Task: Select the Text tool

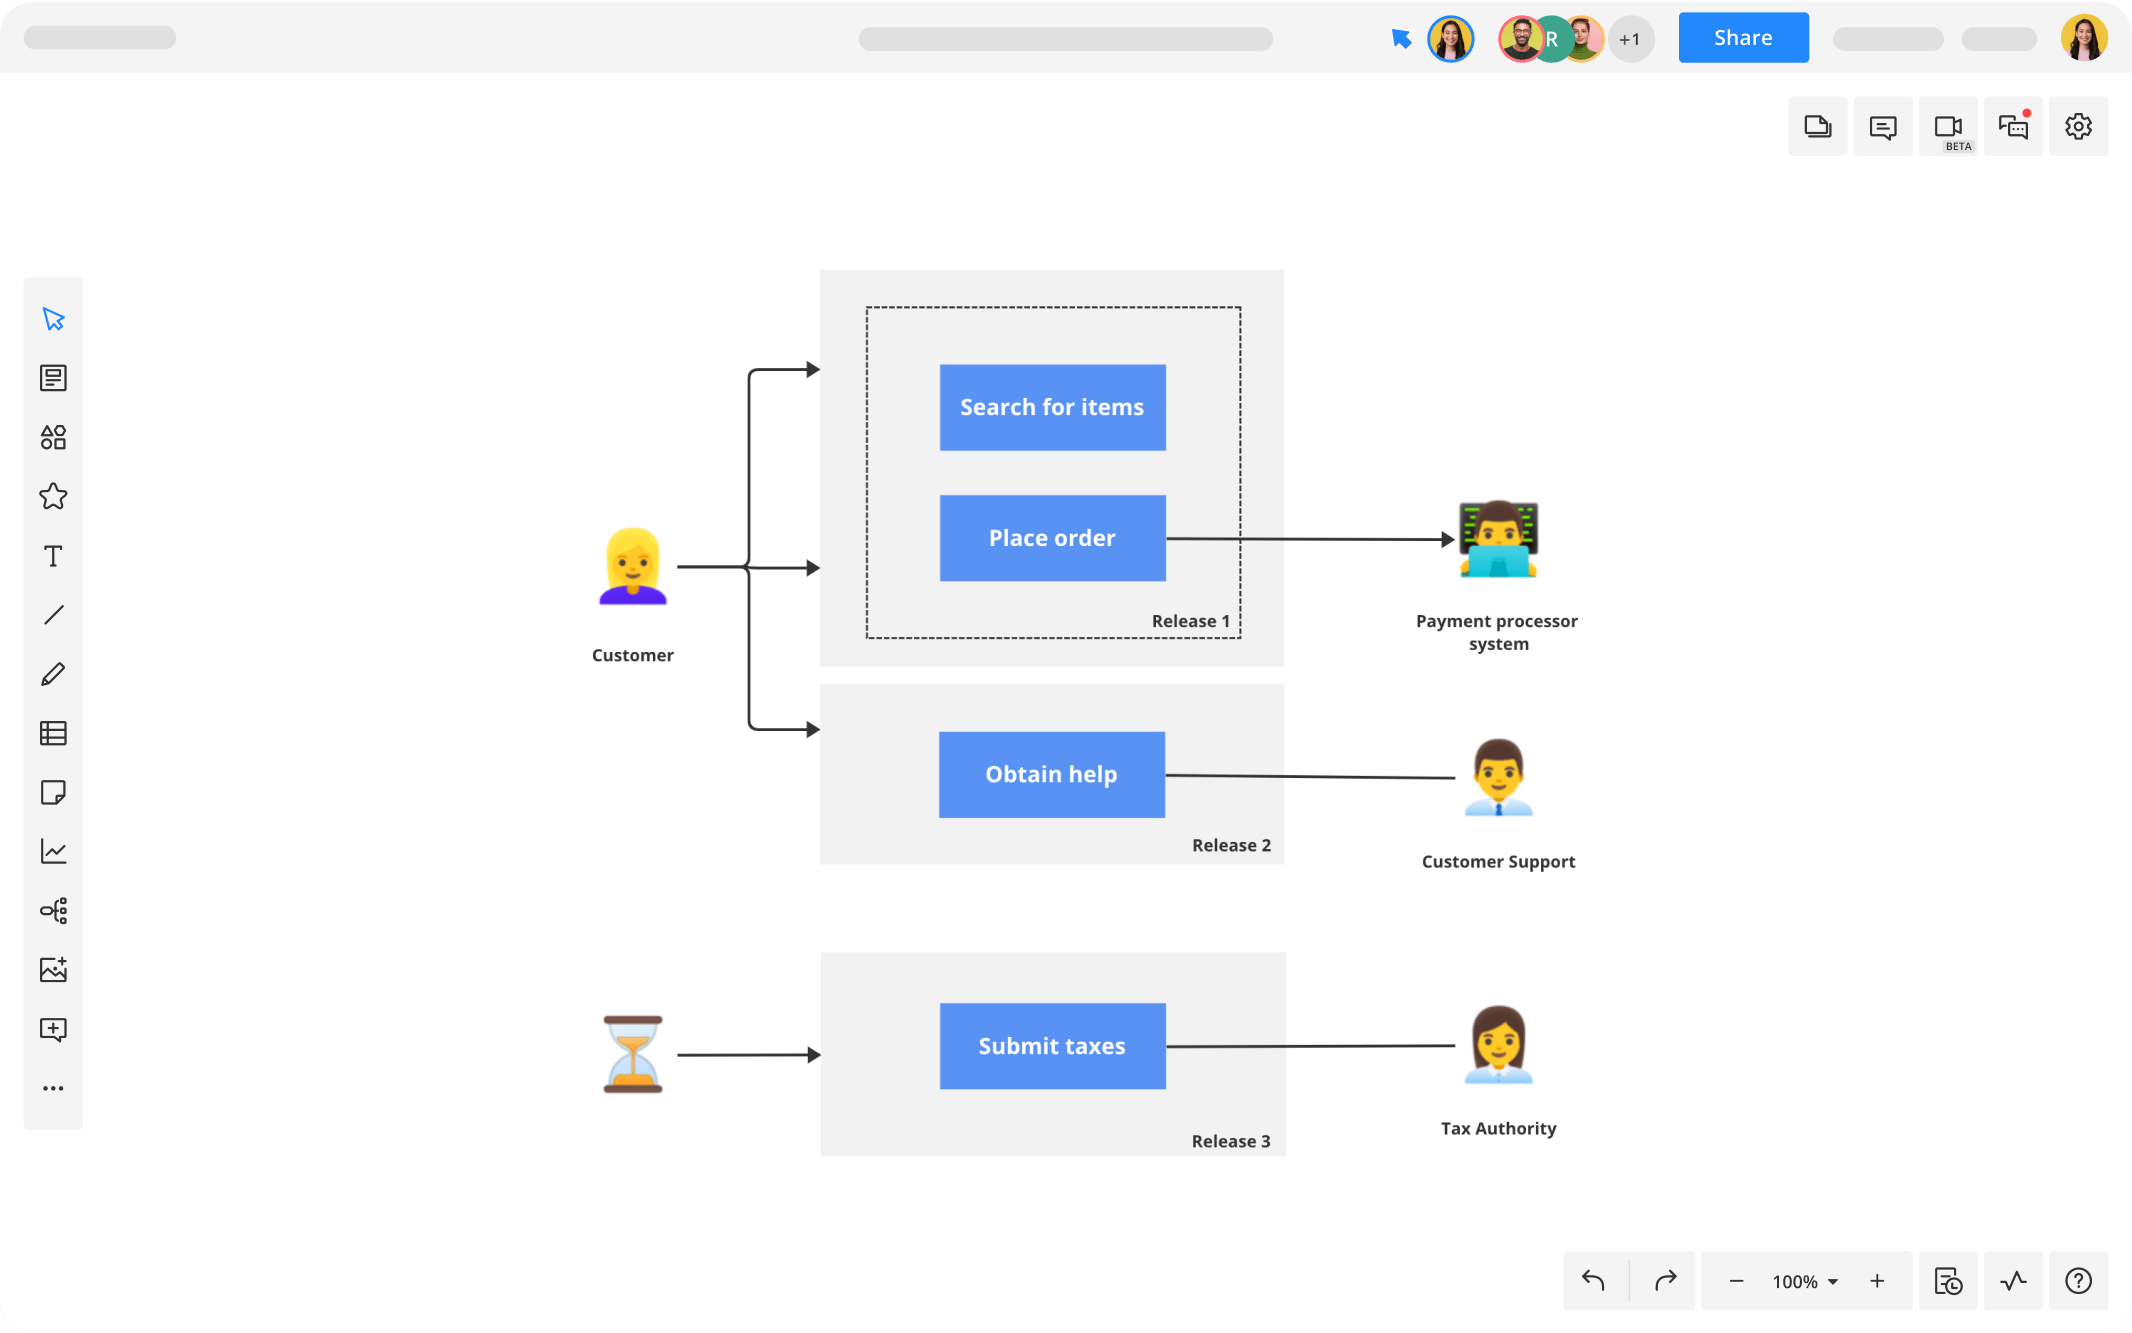Action: 53,556
